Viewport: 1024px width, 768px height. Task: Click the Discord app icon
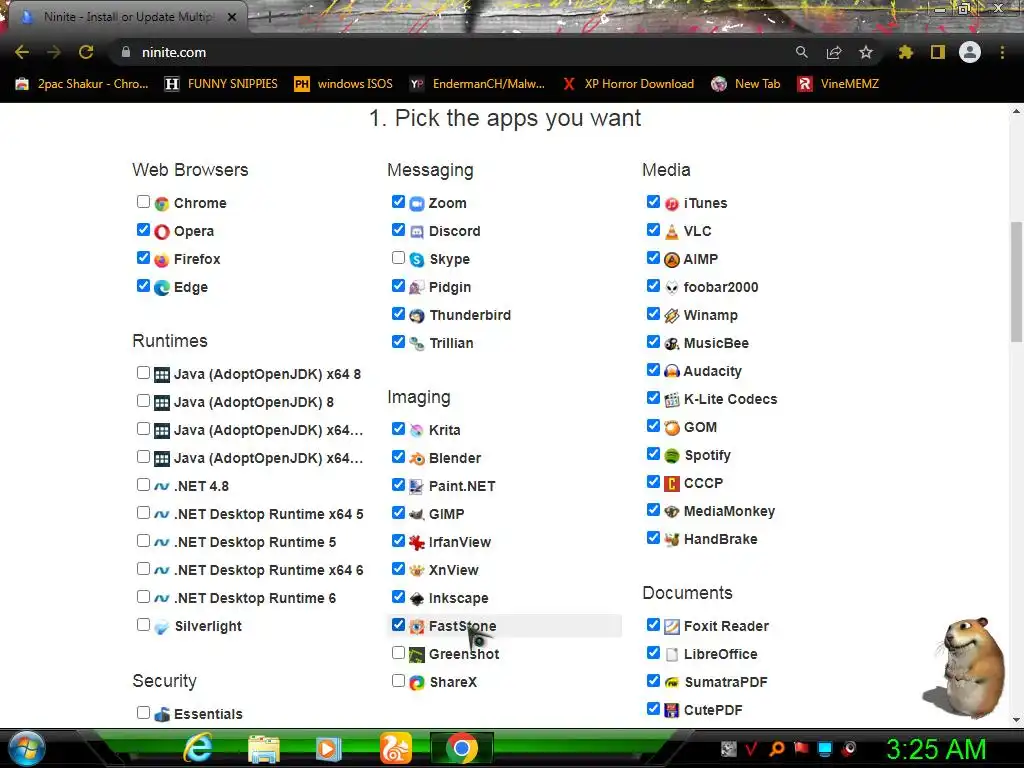click(x=417, y=232)
